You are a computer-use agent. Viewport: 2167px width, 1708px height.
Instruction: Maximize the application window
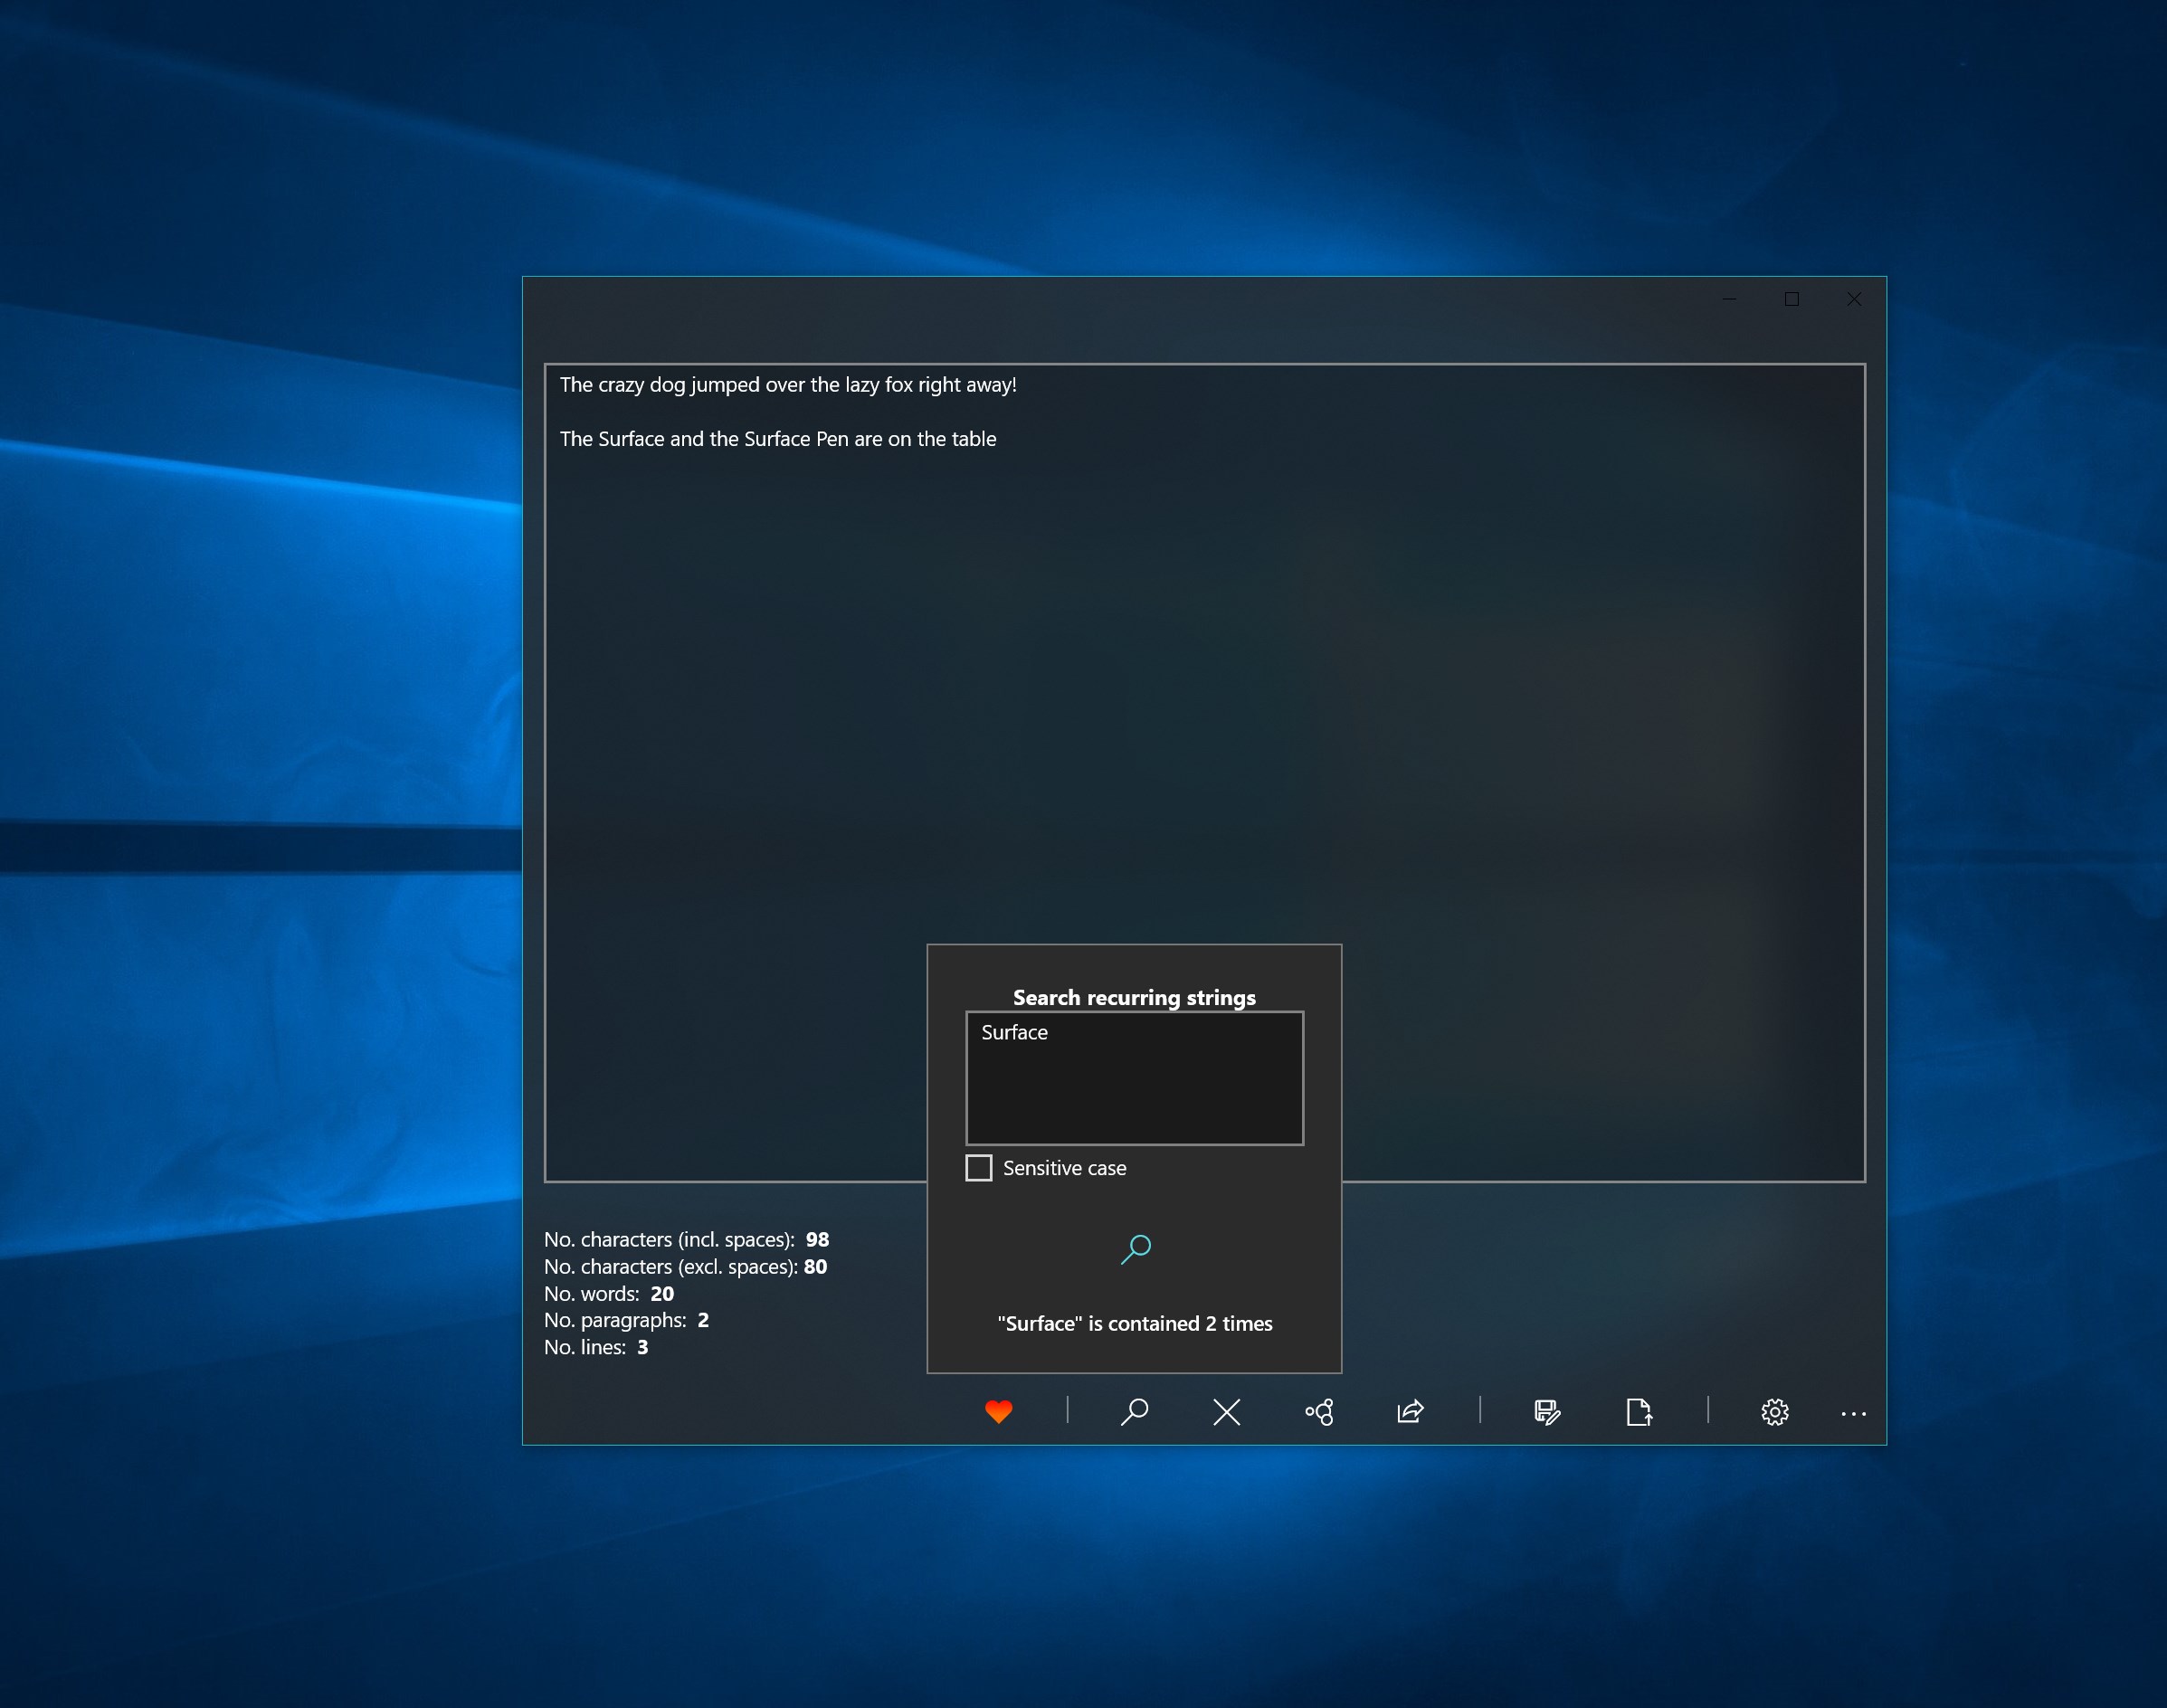pyautogui.click(x=1791, y=299)
